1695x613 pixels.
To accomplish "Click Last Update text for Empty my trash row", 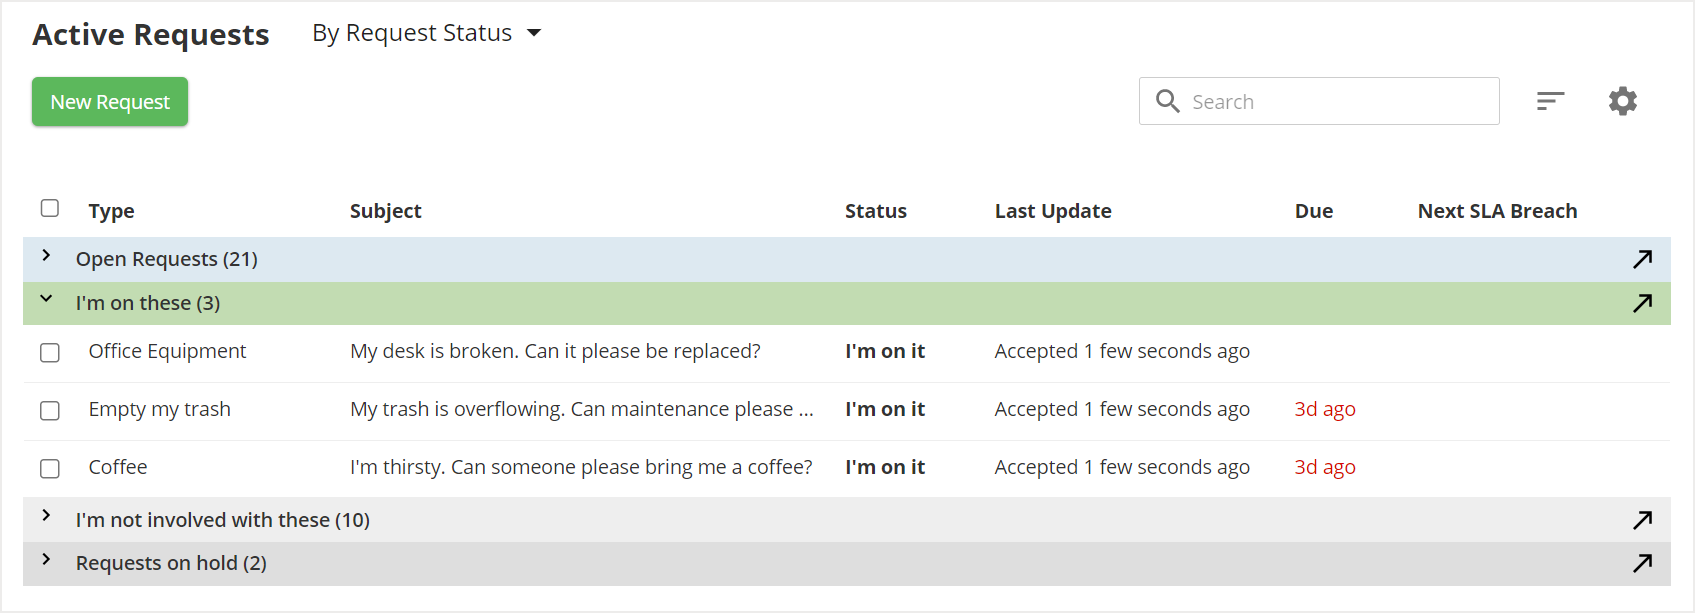I will coord(1122,409).
